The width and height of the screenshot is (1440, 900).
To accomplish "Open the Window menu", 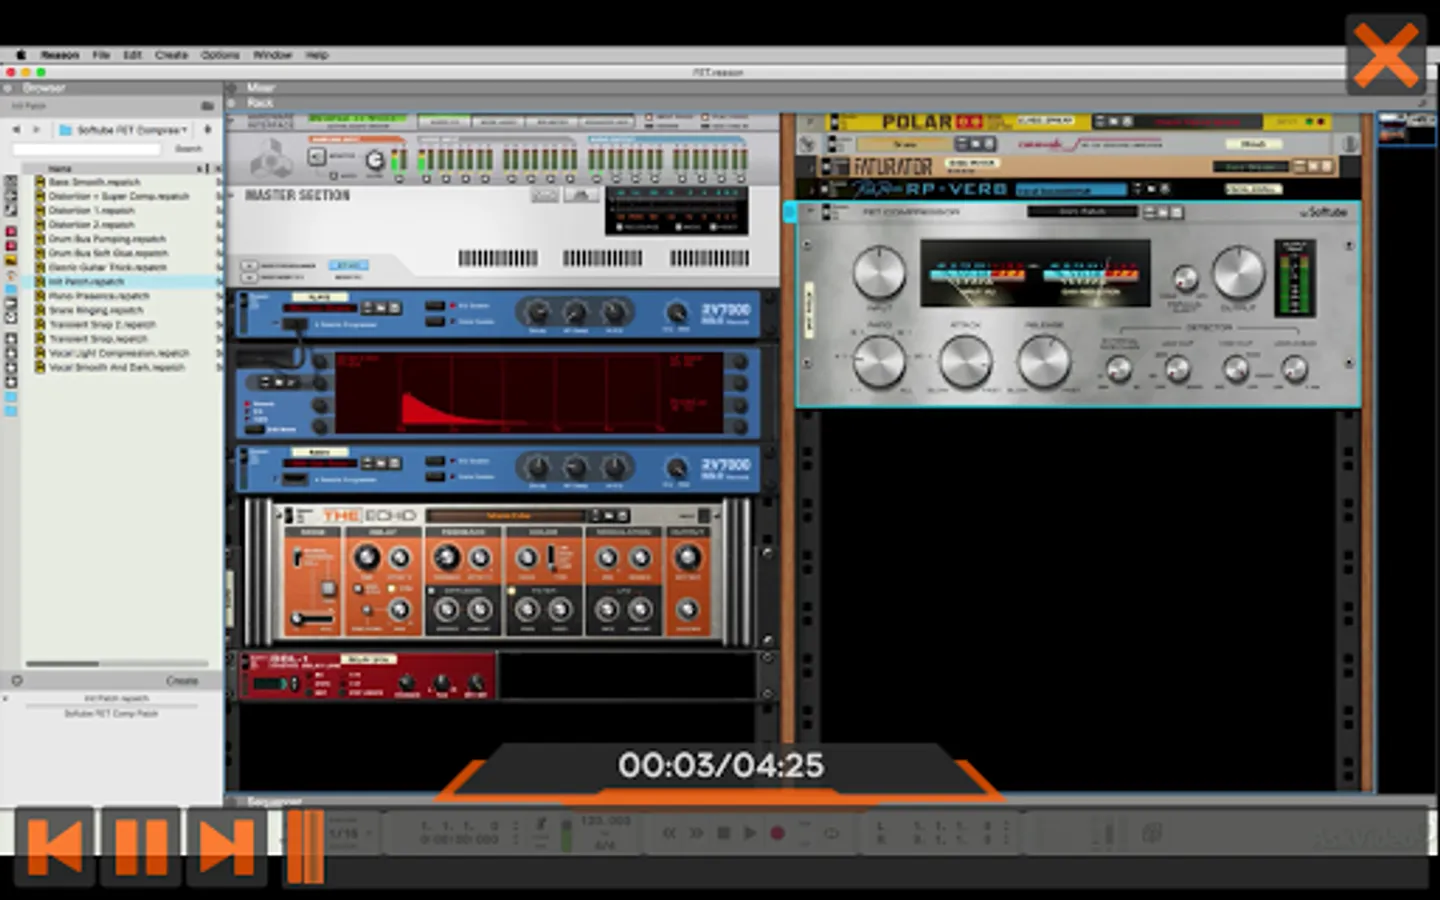I will coord(272,55).
